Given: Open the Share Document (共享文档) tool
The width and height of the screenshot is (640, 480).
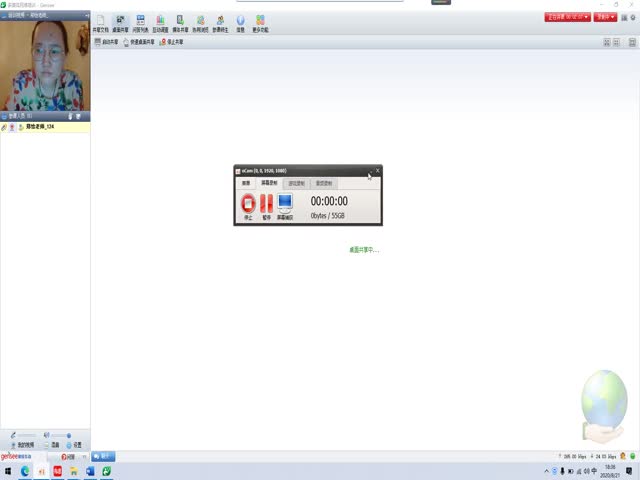Looking at the screenshot, I should [99, 23].
